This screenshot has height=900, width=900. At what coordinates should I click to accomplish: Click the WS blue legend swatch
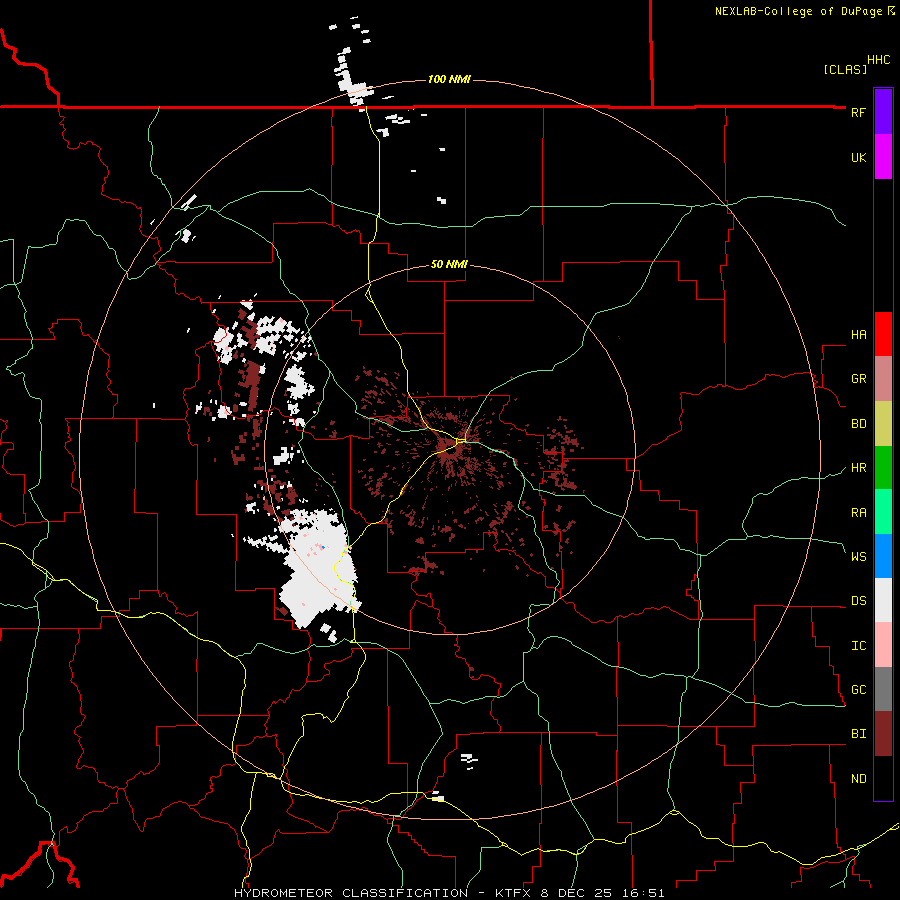pyautogui.click(x=883, y=556)
